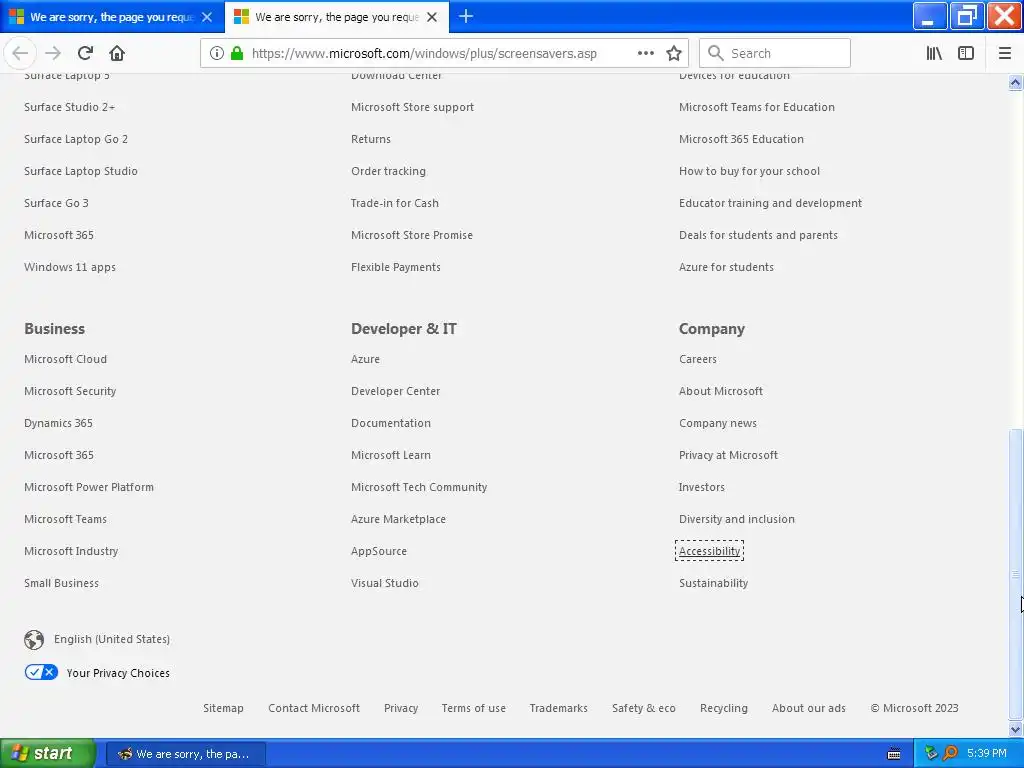
Task: Open the Investors link
Action: click(x=701, y=487)
